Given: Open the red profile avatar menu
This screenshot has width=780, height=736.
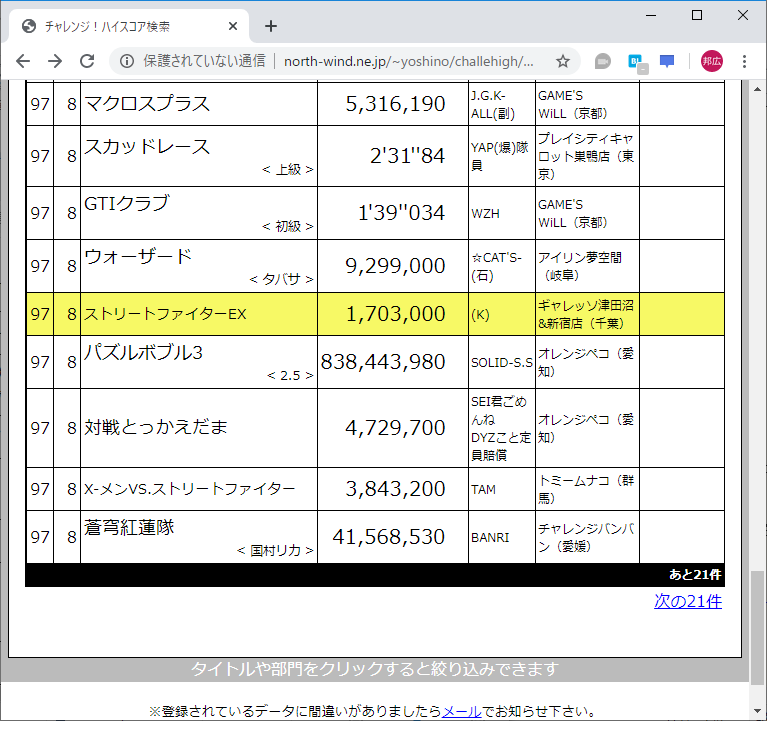Looking at the screenshot, I should (711, 61).
